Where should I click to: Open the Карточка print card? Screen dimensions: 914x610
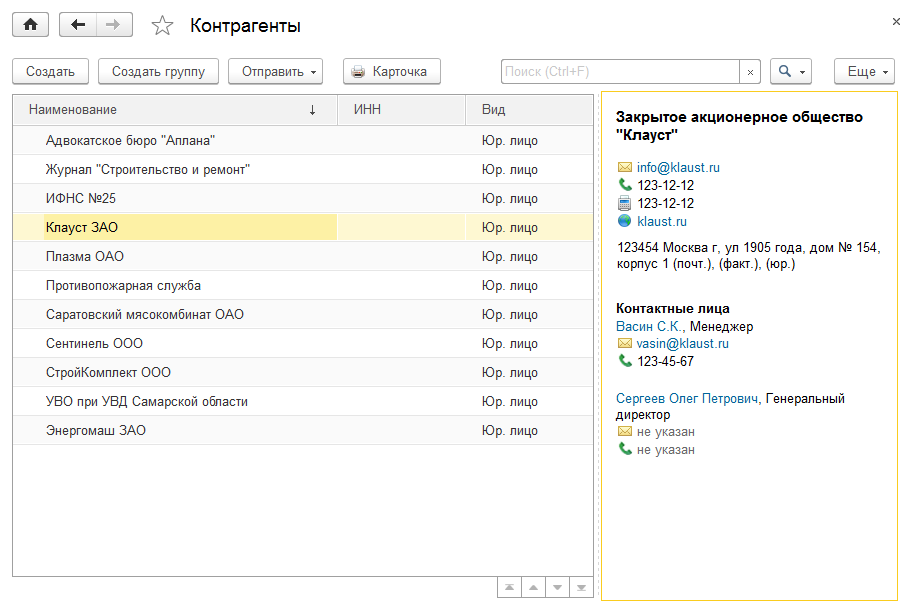click(x=391, y=71)
